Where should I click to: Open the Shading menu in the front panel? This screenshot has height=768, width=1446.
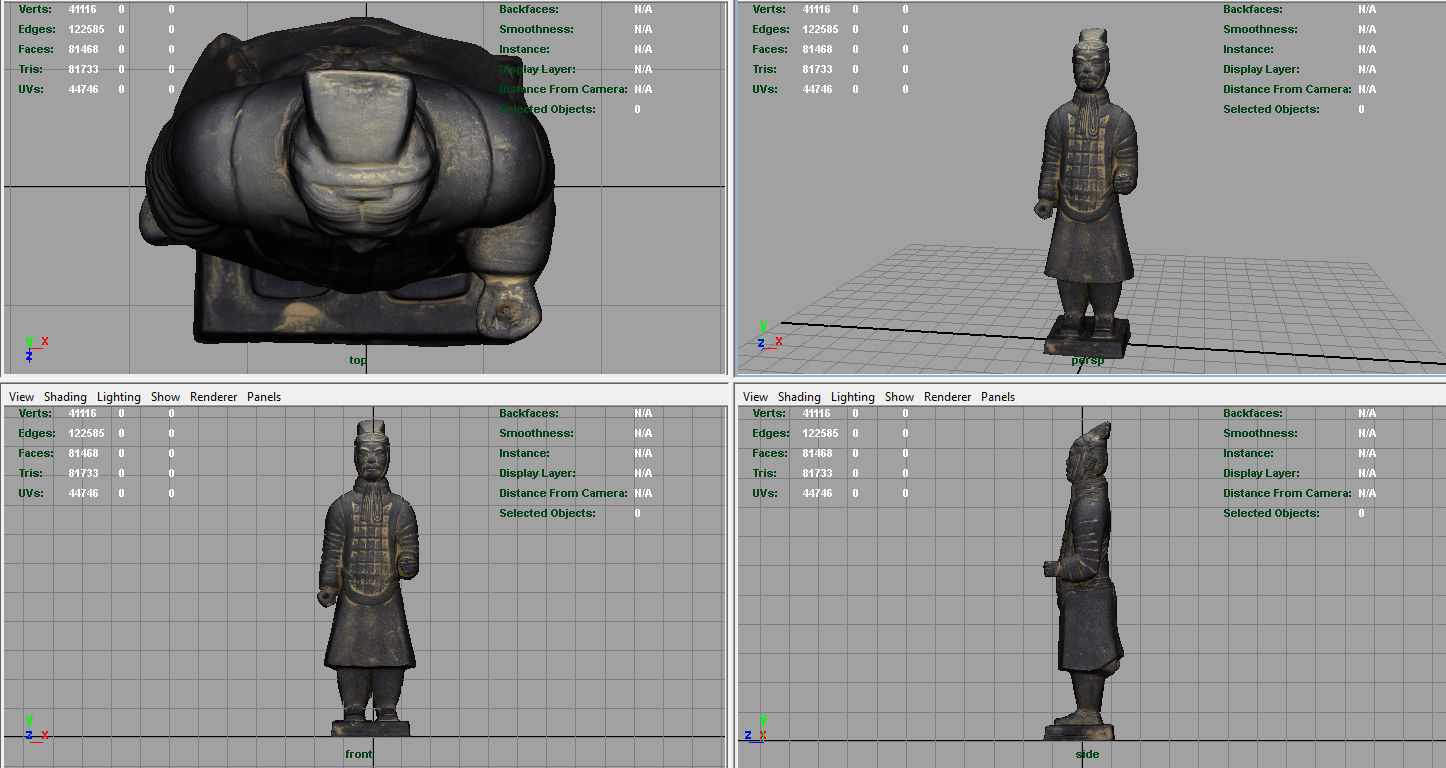[65, 397]
